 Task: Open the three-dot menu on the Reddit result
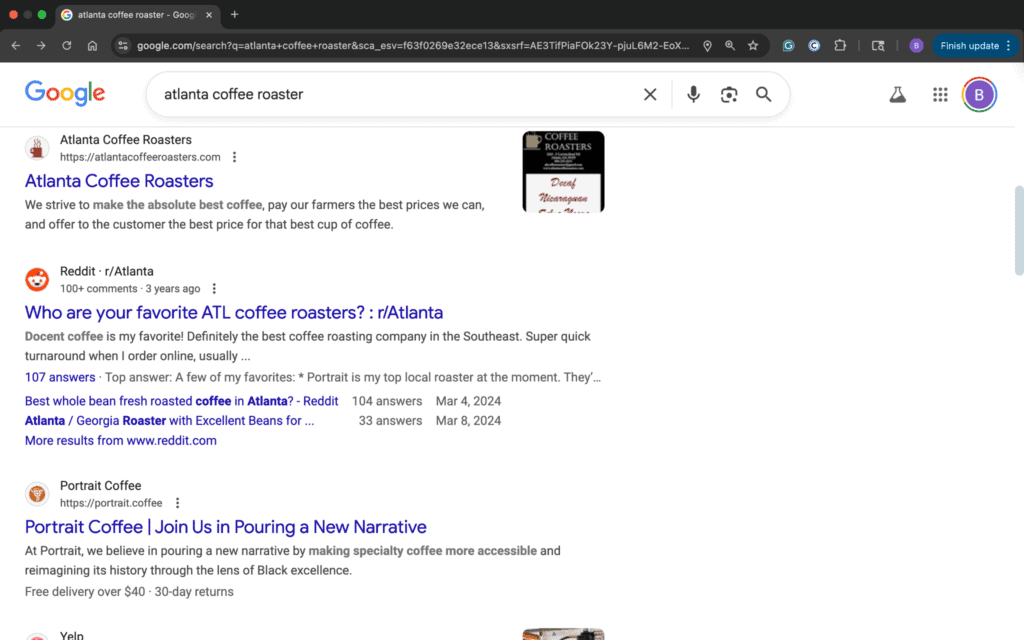pyautogui.click(x=214, y=288)
